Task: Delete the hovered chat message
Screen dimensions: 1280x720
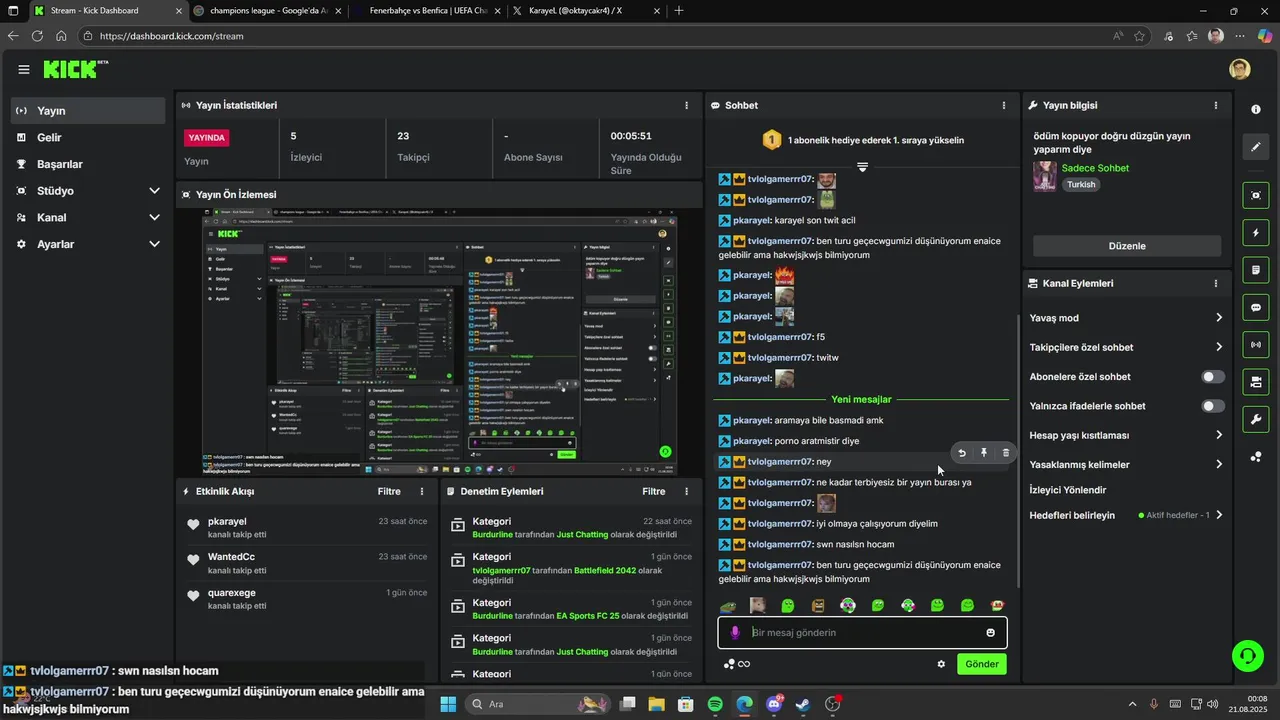Action: 1006,453
